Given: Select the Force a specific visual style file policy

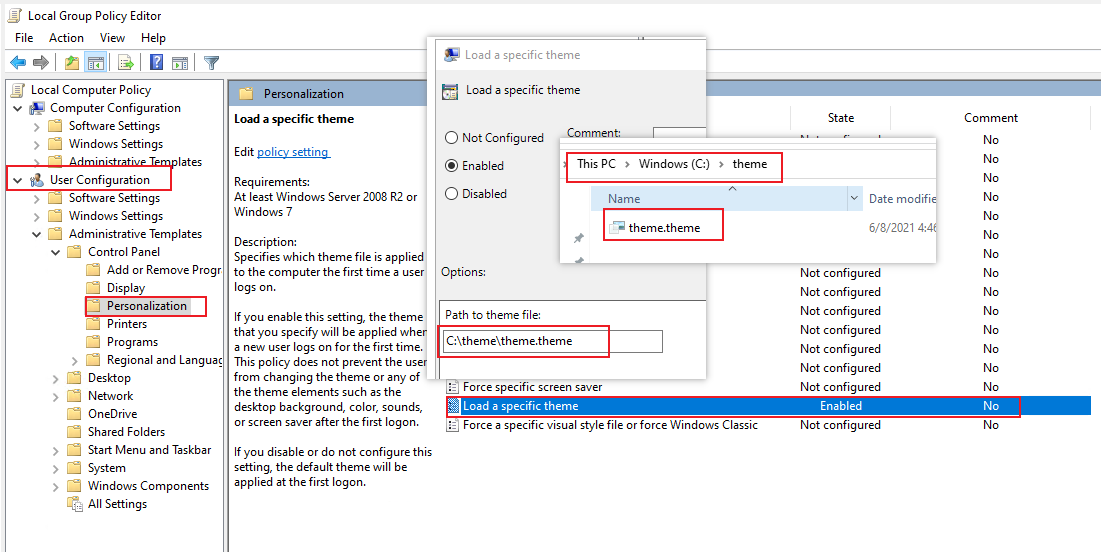Looking at the screenshot, I should 767,425.
